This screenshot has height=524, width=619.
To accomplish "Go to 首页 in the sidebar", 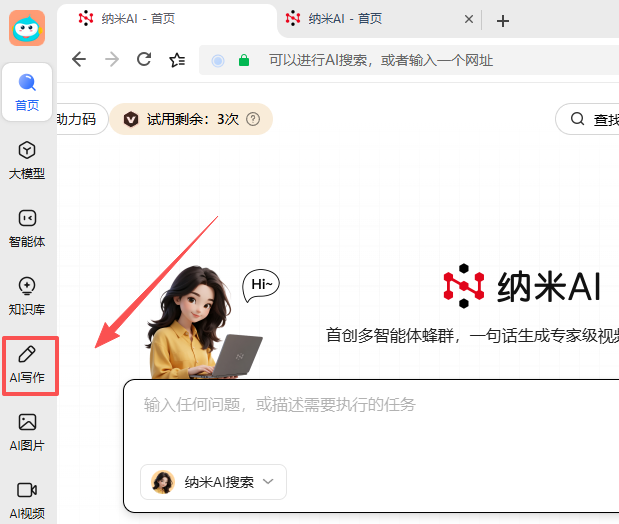I will pos(27,92).
